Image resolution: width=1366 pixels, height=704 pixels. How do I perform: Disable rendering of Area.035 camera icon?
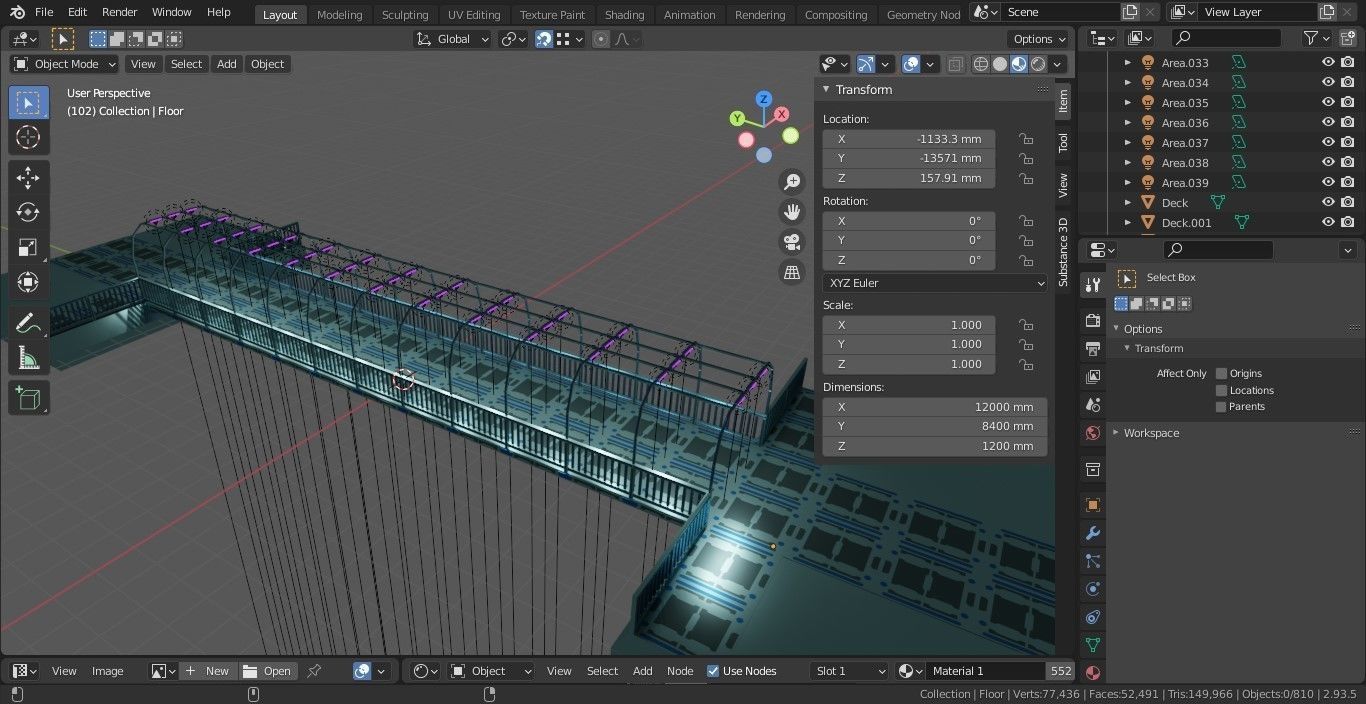[x=1348, y=102]
